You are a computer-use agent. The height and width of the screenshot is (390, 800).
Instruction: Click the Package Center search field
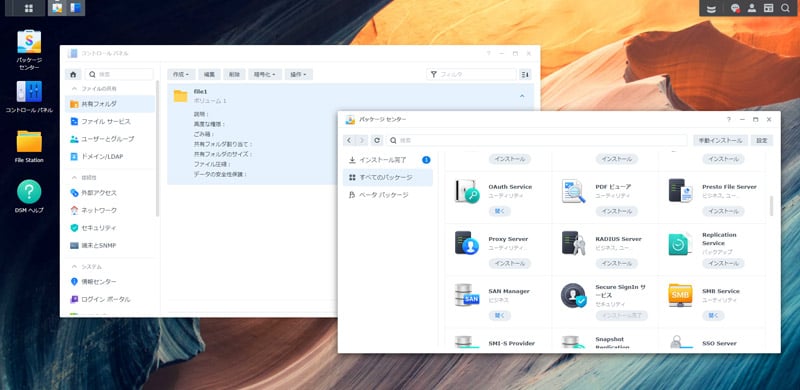pos(537,140)
